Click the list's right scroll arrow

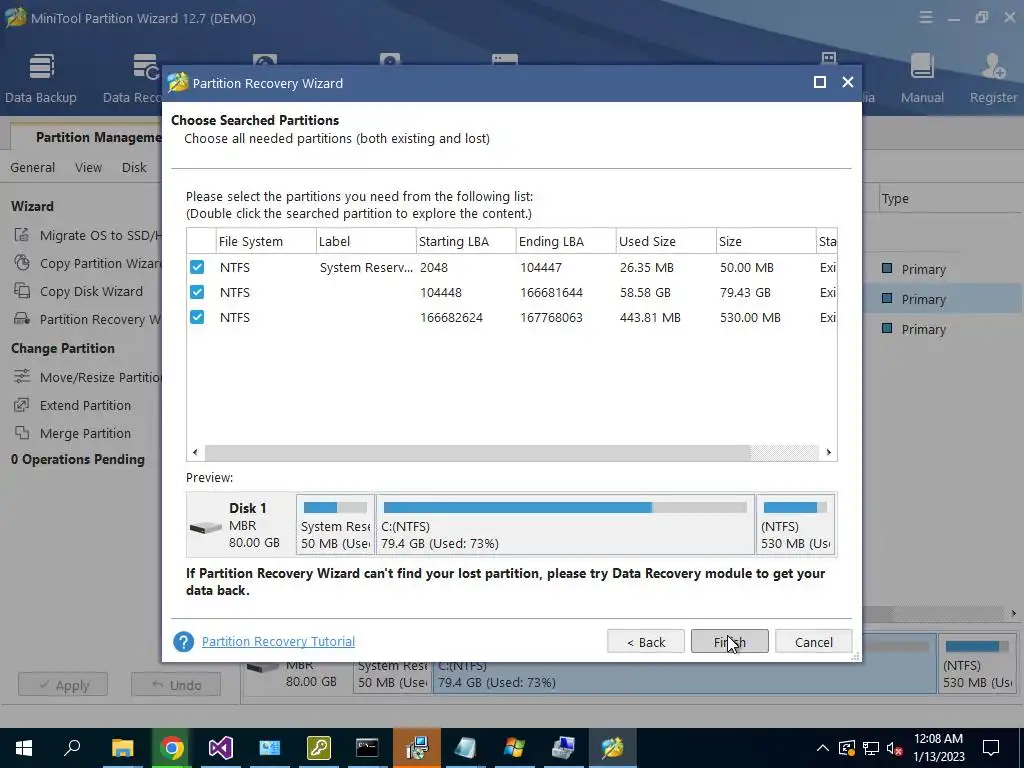click(x=828, y=452)
